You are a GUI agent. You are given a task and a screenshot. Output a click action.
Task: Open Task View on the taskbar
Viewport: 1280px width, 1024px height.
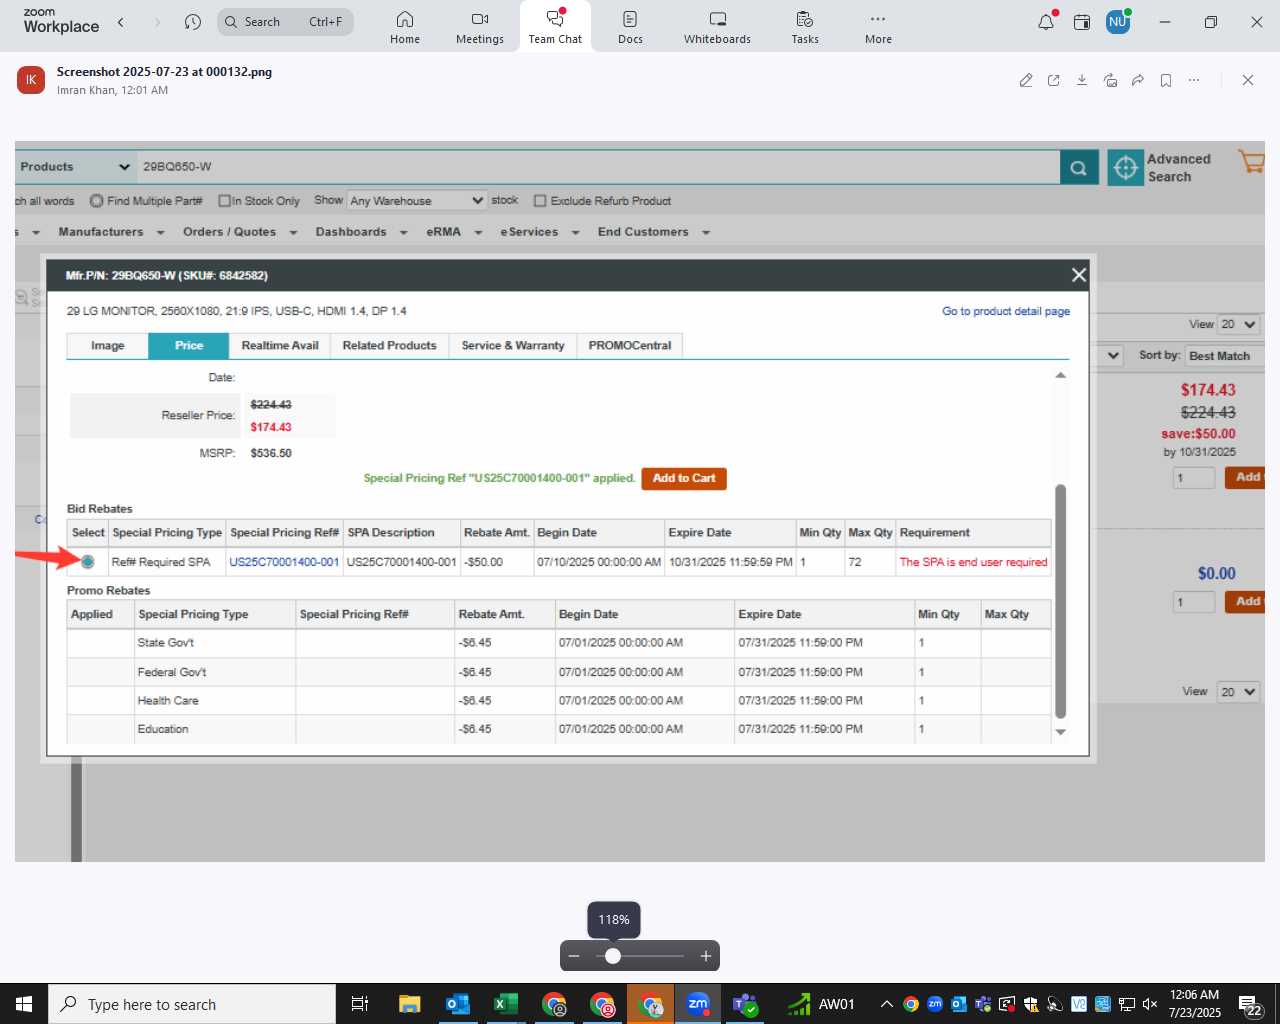point(361,1004)
